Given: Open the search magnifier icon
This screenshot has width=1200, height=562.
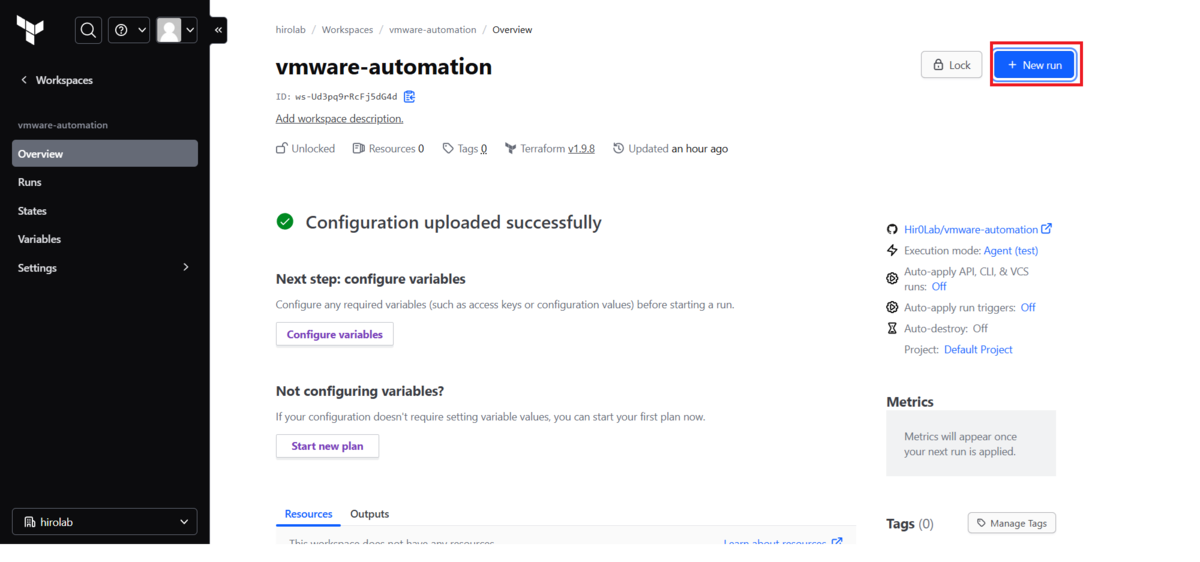Looking at the screenshot, I should coord(88,30).
